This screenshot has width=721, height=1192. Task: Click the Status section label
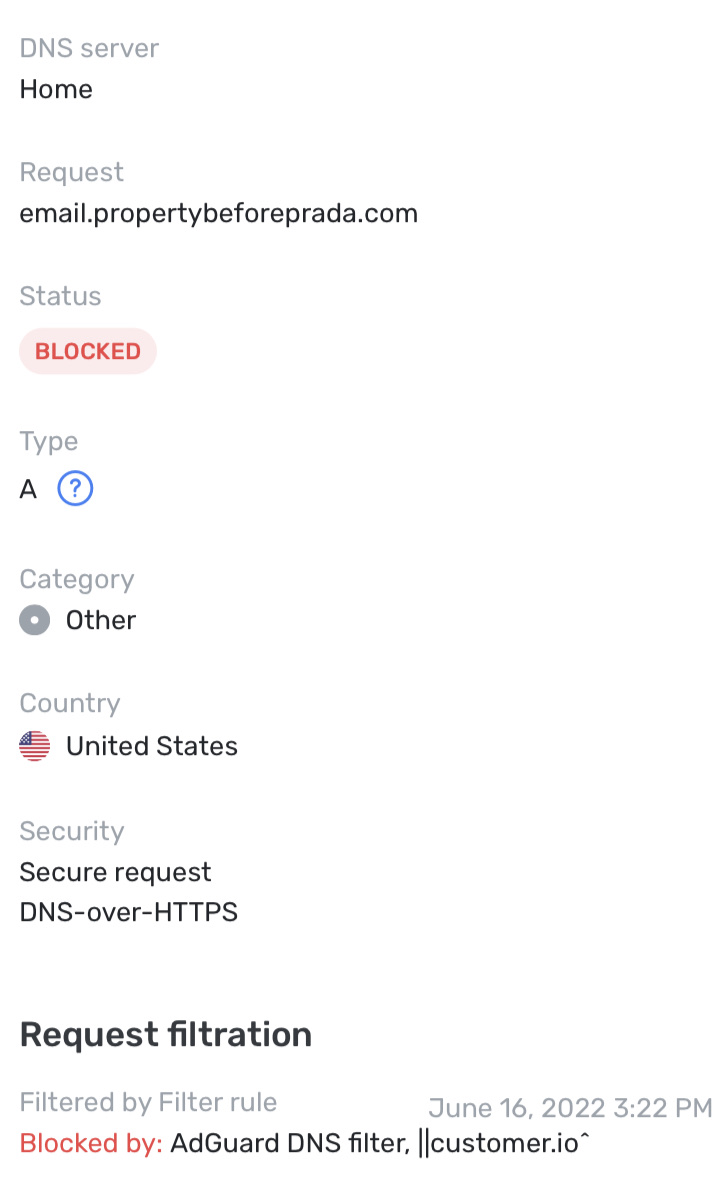pos(60,295)
